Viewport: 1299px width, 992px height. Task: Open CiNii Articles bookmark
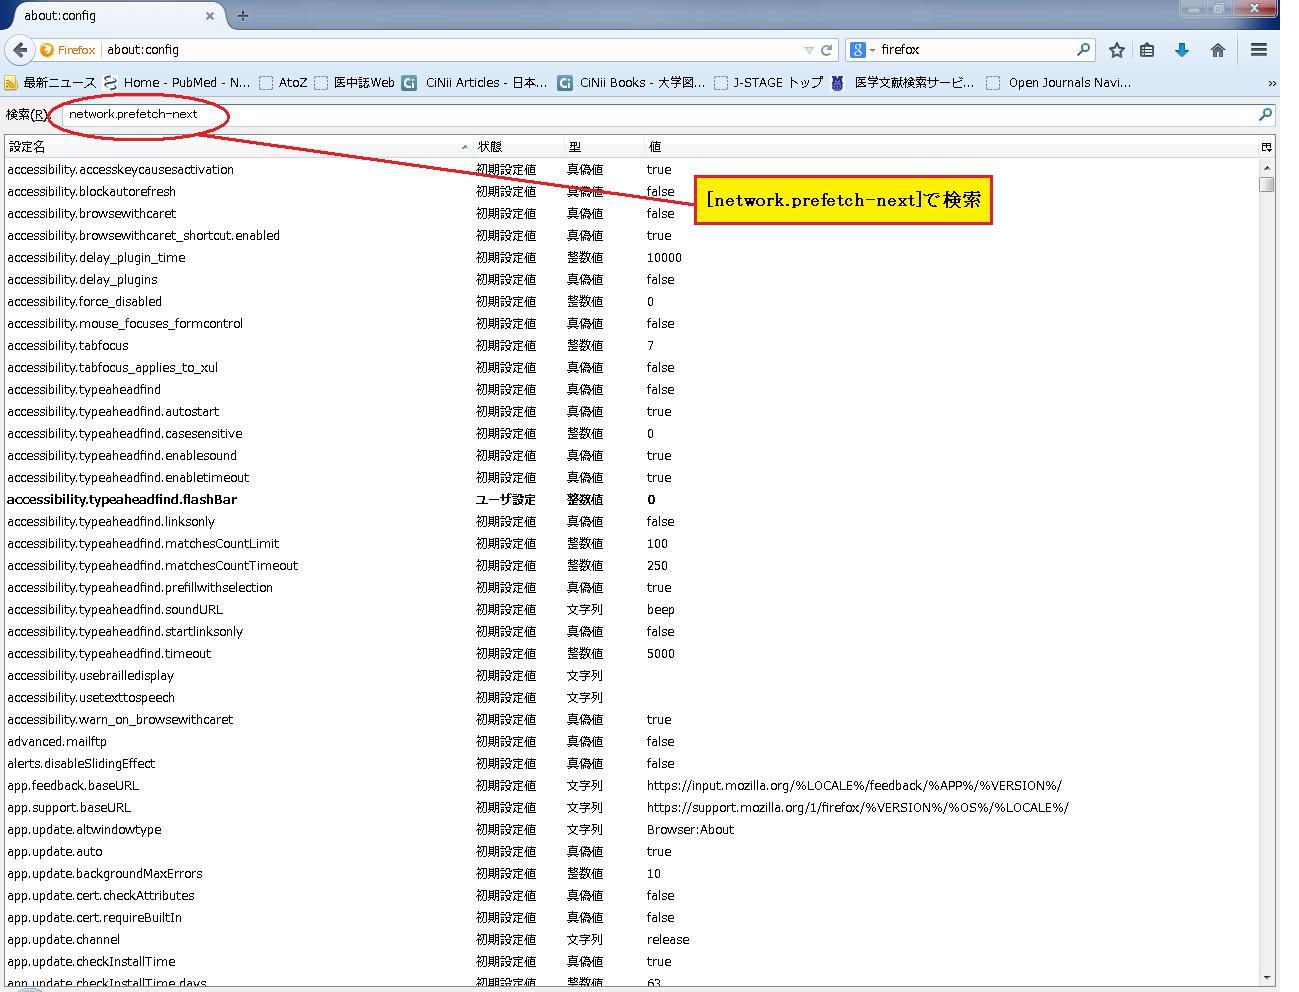[475, 83]
